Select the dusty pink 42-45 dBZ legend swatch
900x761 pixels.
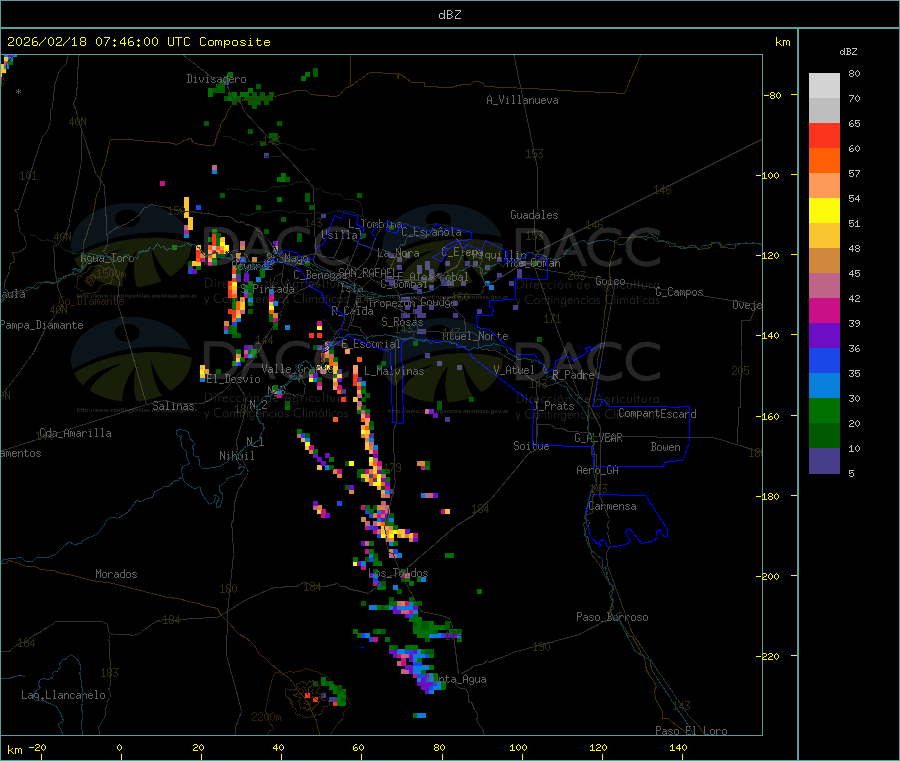824,285
